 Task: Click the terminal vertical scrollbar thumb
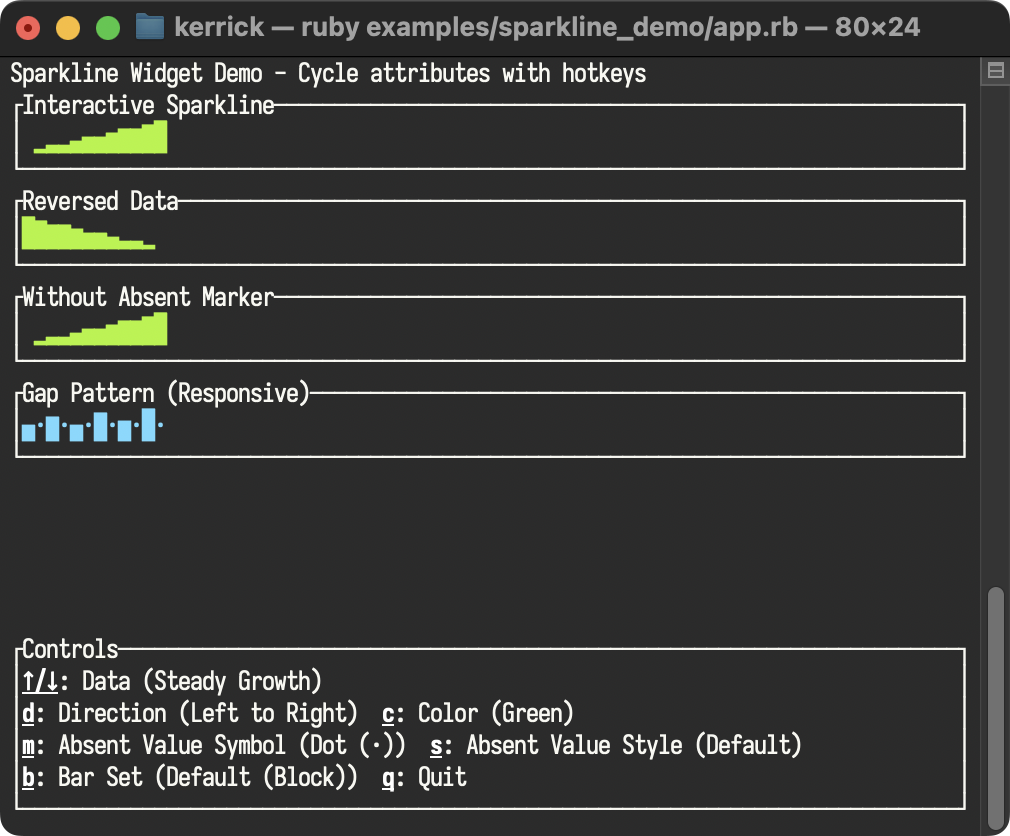tap(996, 708)
